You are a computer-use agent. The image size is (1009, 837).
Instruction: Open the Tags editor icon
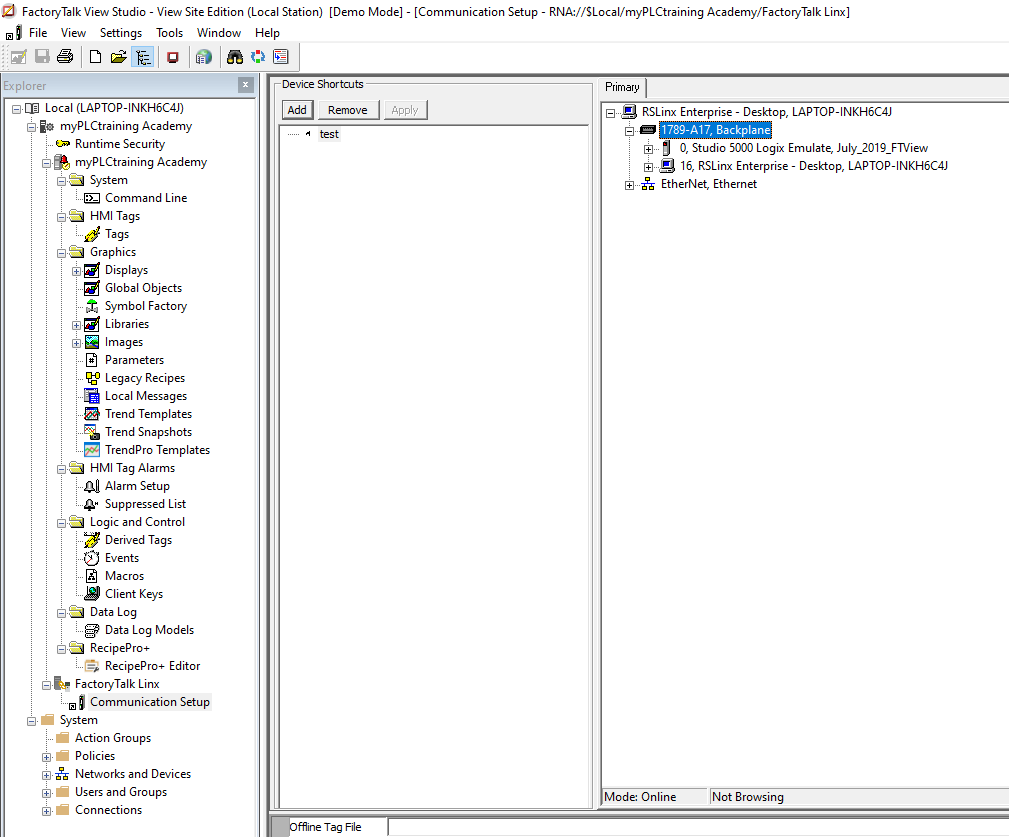coord(92,234)
